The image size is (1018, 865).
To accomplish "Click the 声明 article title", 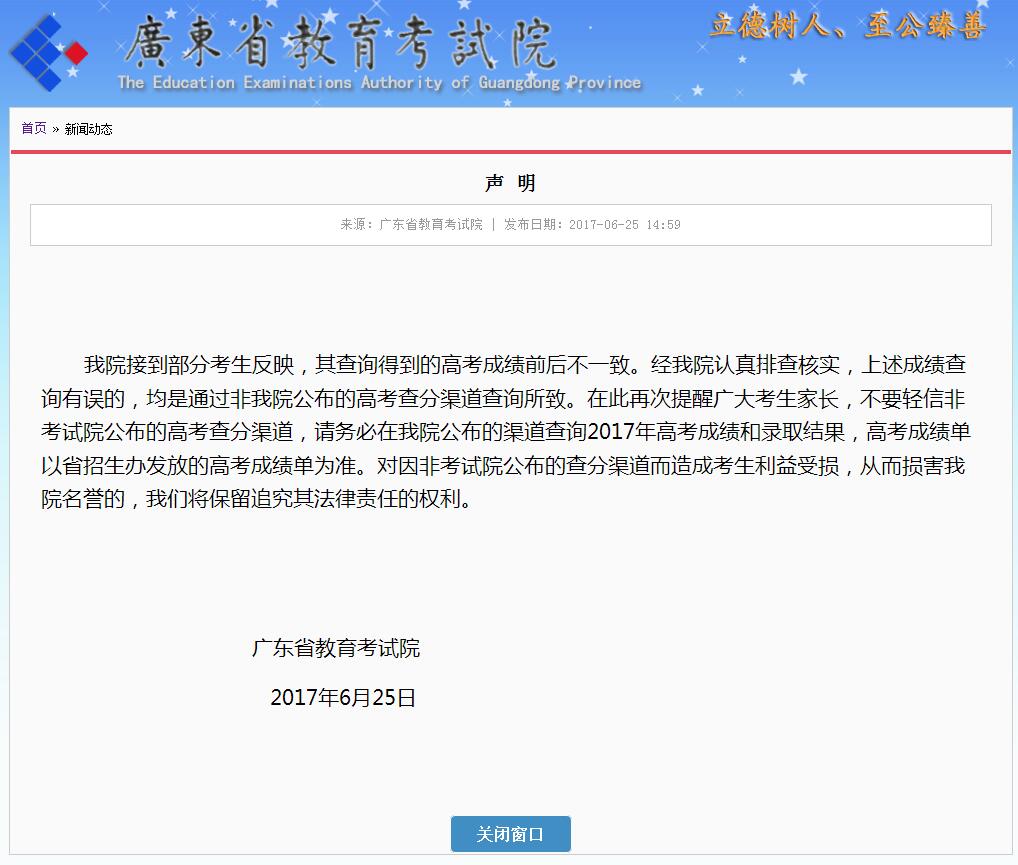I will point(510,183).
